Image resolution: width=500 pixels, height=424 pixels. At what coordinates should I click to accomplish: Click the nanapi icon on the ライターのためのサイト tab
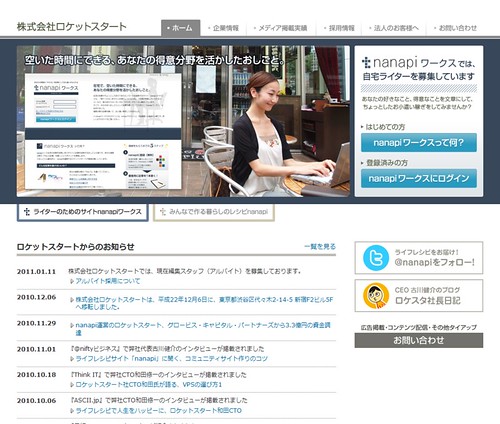[x=27, y=212]
